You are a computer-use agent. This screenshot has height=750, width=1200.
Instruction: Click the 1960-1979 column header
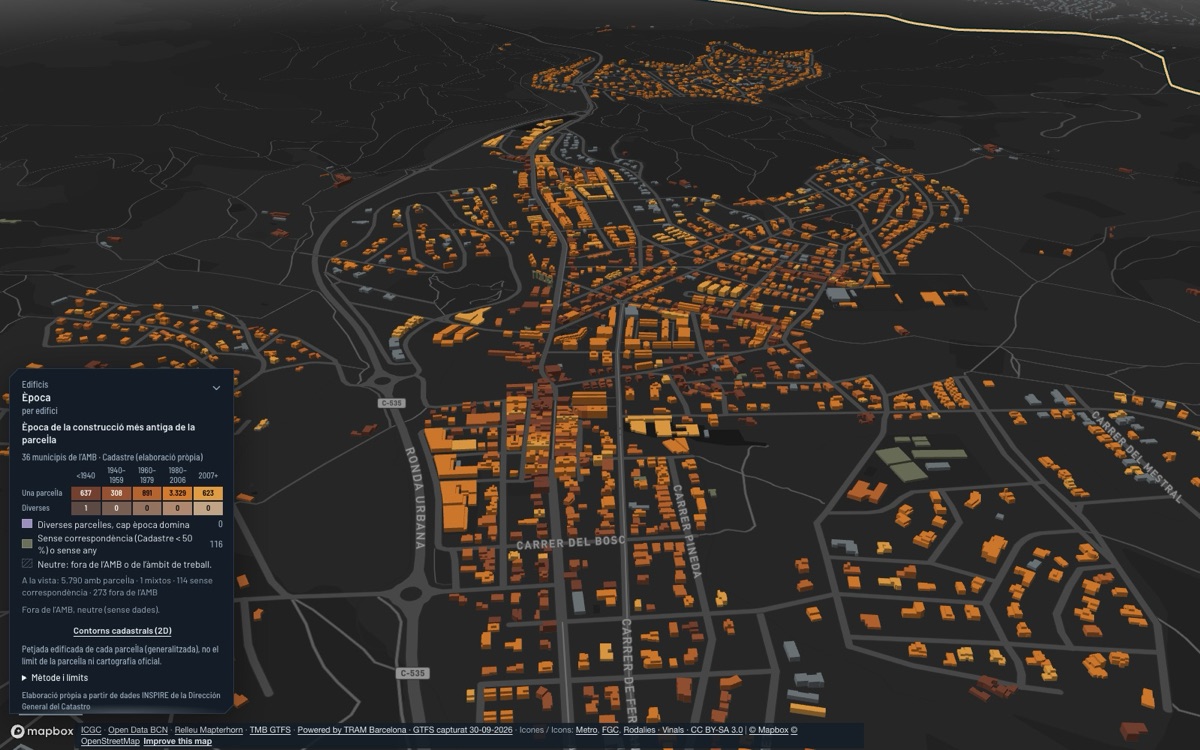coord(147,473)
